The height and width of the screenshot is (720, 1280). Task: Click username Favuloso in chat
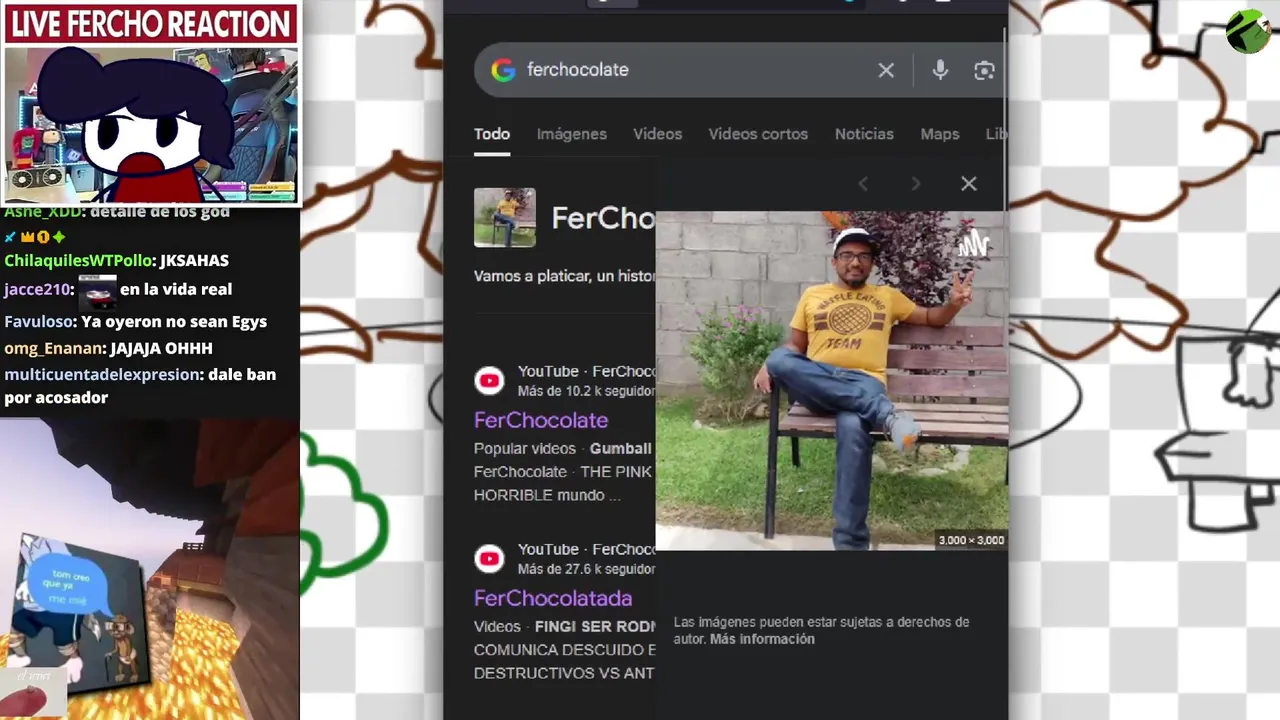(x=38, y=322)
